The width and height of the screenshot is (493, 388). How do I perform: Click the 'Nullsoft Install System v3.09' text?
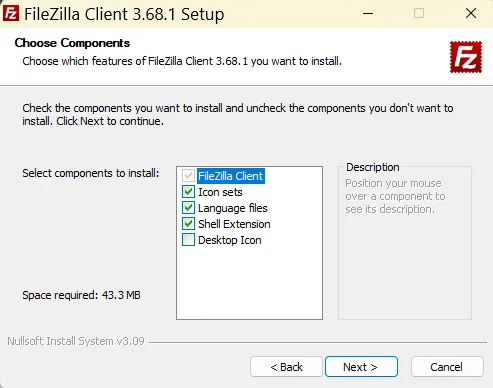pyautogui.click(x=76, y=341)
